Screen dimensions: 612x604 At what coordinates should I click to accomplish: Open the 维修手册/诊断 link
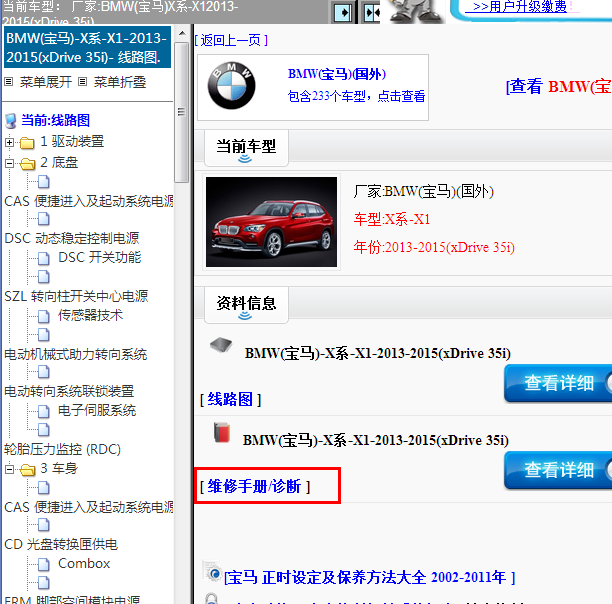click(255, 486)
